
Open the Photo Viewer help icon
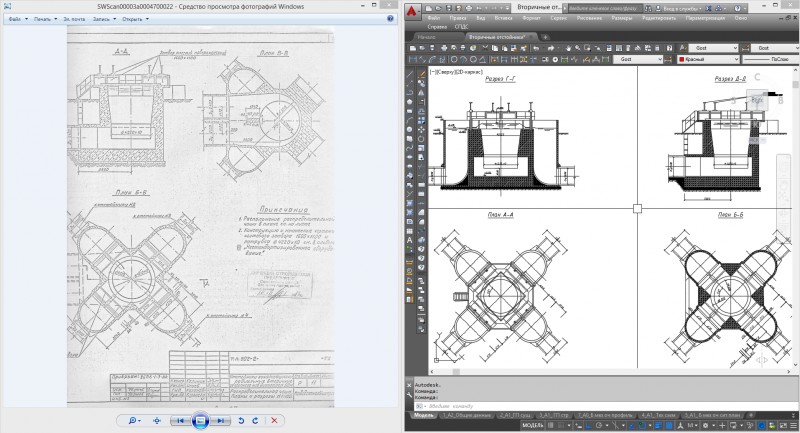[389, 18]
